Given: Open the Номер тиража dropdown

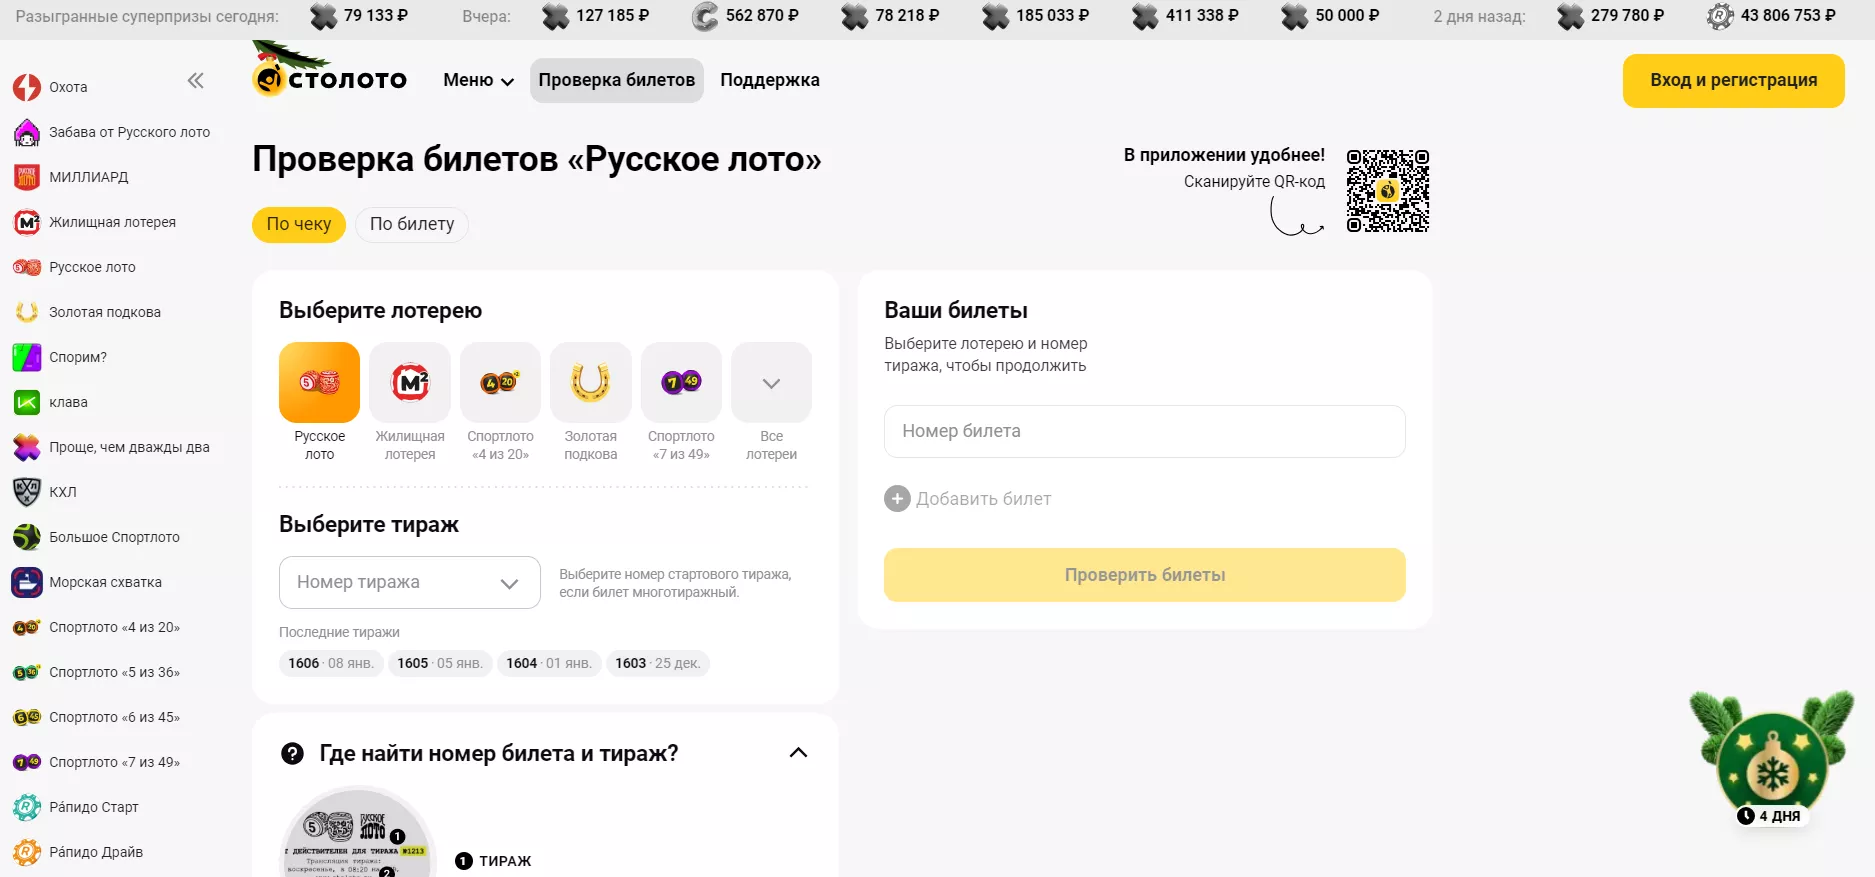Looking at the screenshot, I should coord(409,582).
